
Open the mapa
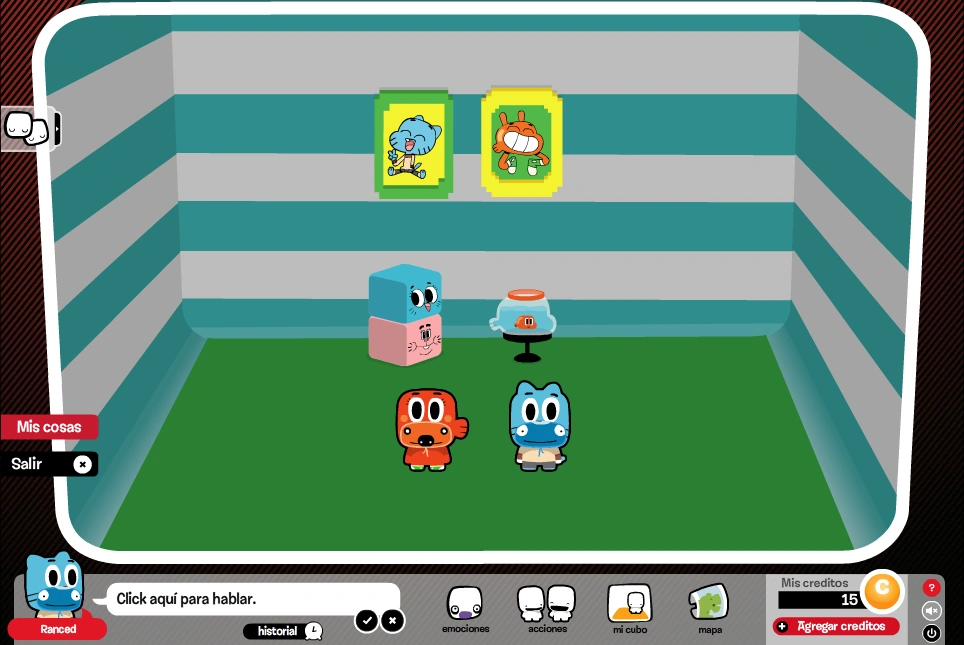(710, 605)
